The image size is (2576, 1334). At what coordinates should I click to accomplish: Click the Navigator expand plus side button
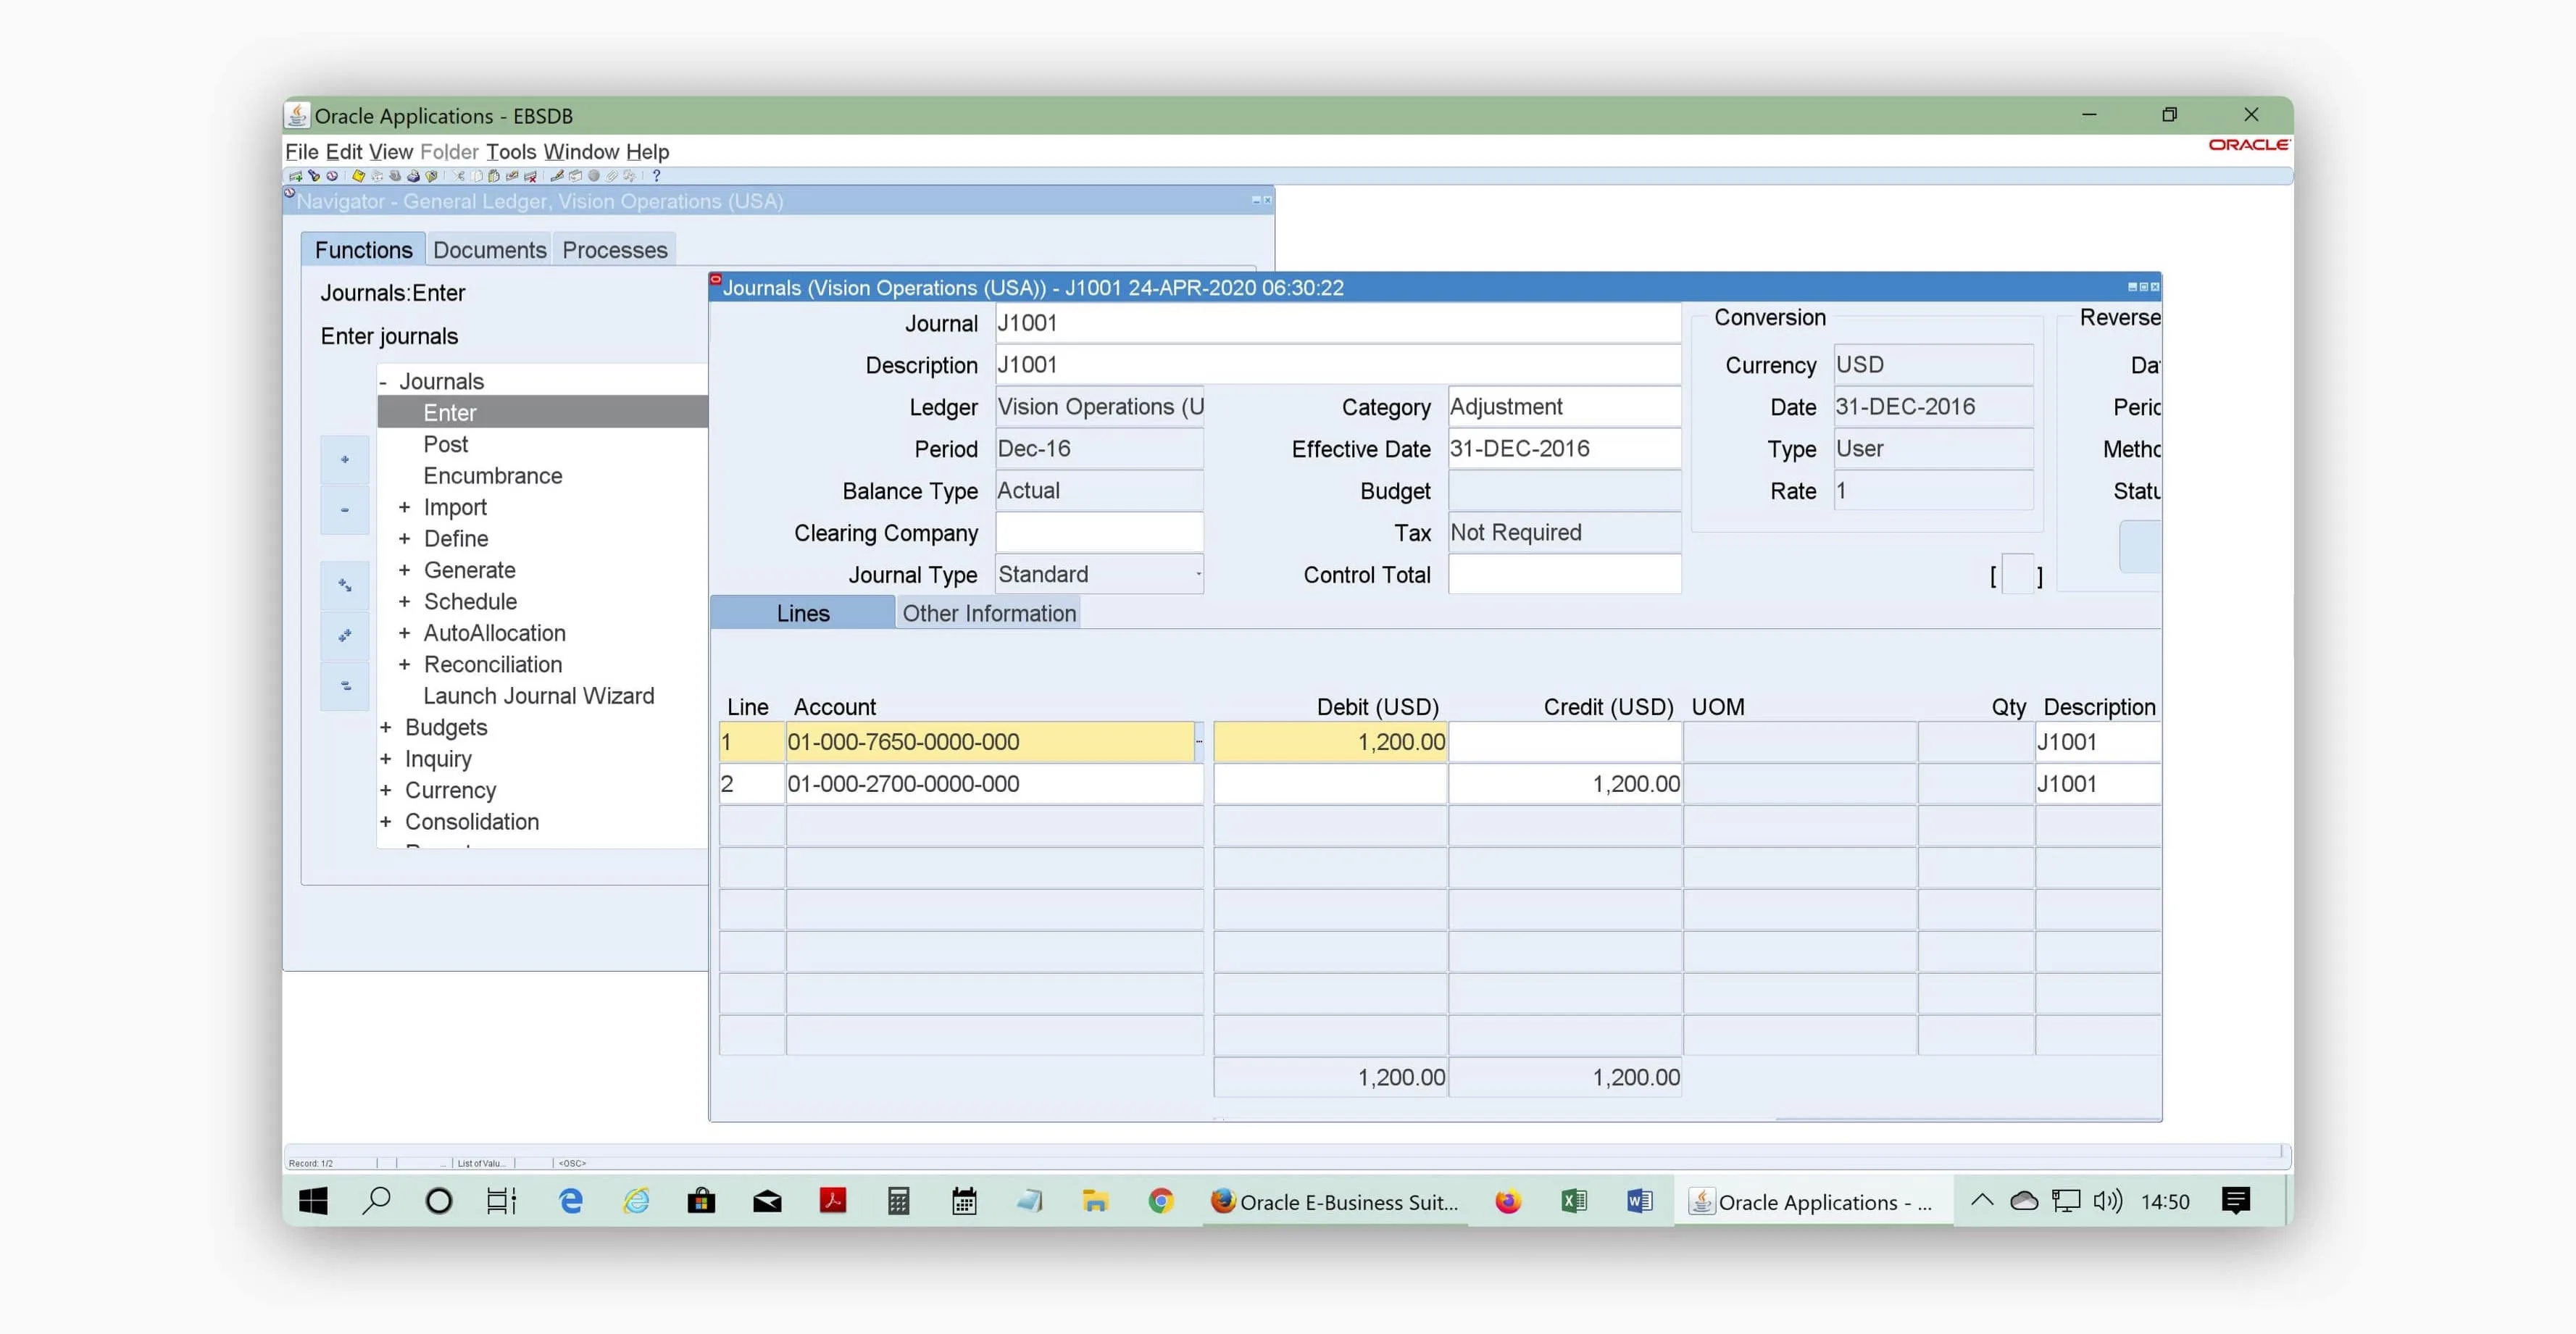345,460
